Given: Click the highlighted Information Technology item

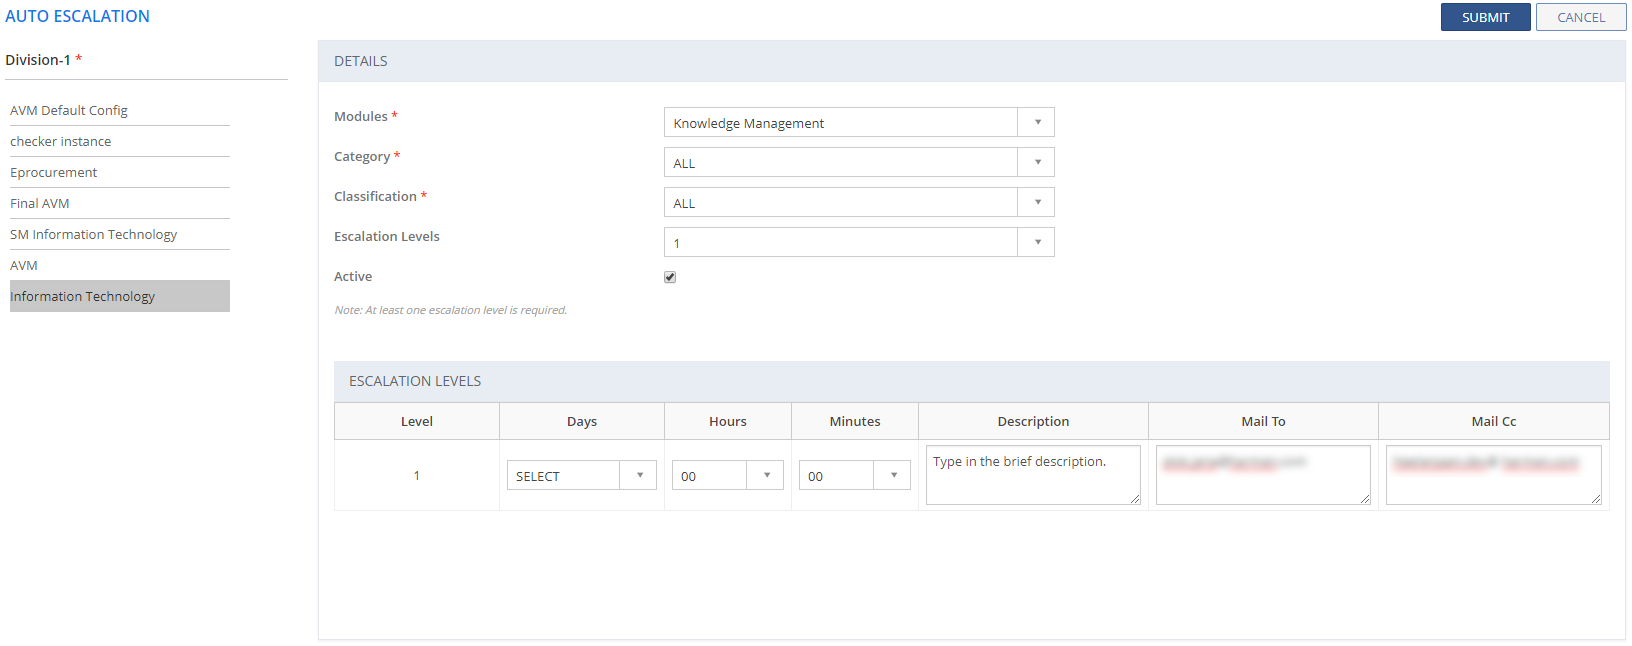Looking at the screenshot, I should [x=83, y=296].
